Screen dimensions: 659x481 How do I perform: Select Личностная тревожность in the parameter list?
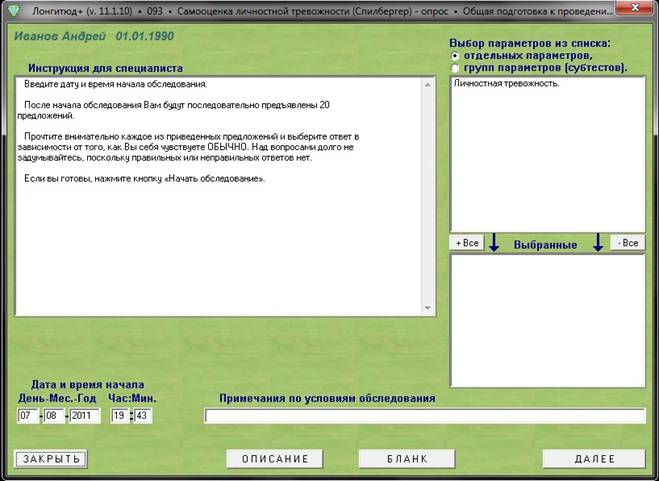pos(506,83)
